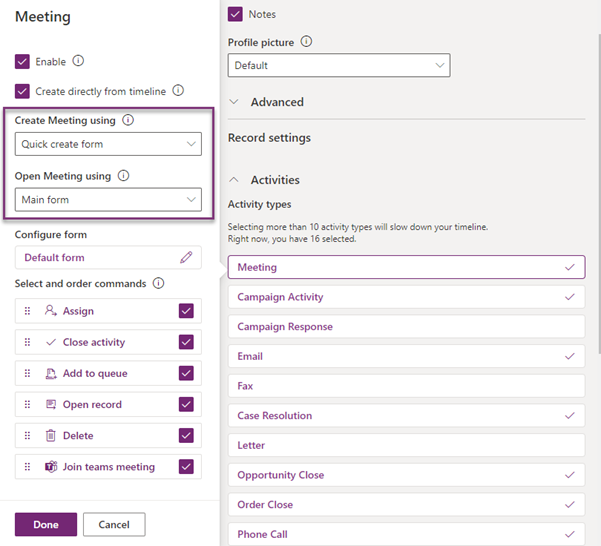Click the Add to queue icon
This screenshot has height=546, width=601.
tap(52, 373)
